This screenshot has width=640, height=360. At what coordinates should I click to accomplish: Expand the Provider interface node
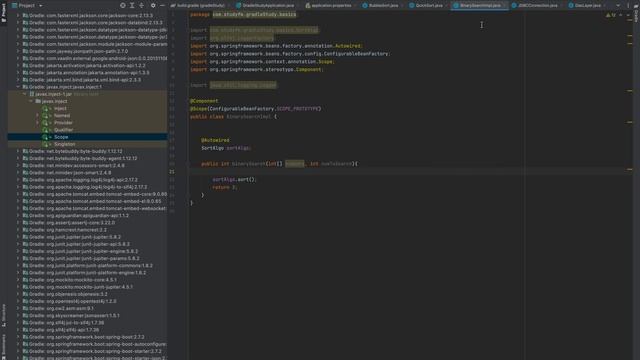(38, 123)
